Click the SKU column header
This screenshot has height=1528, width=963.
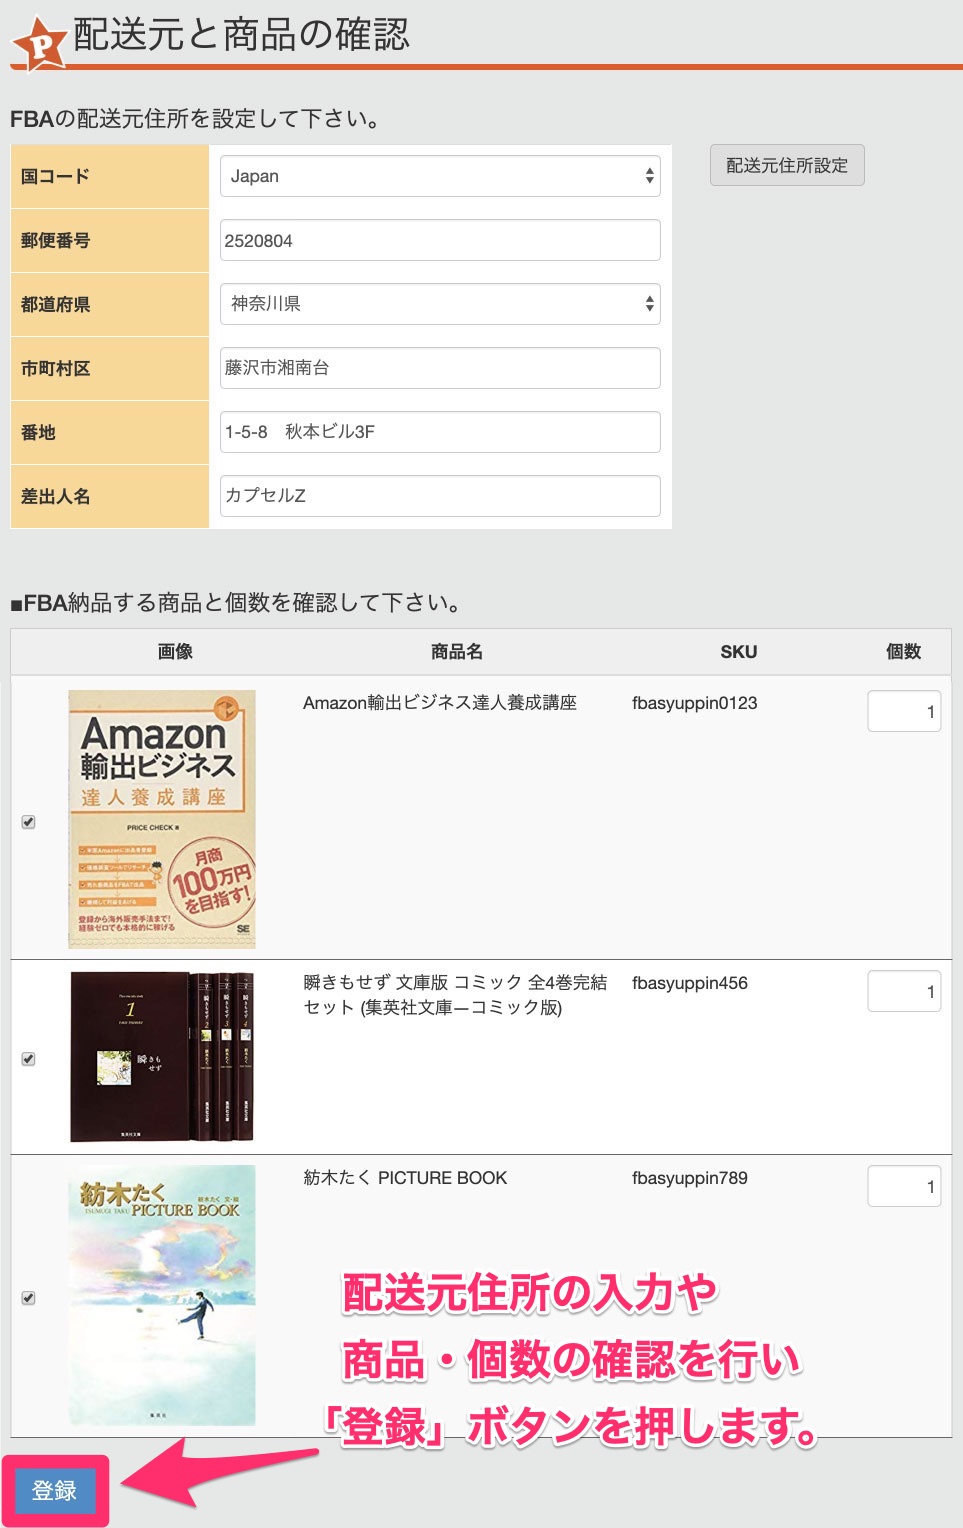(x=739, y=652)
